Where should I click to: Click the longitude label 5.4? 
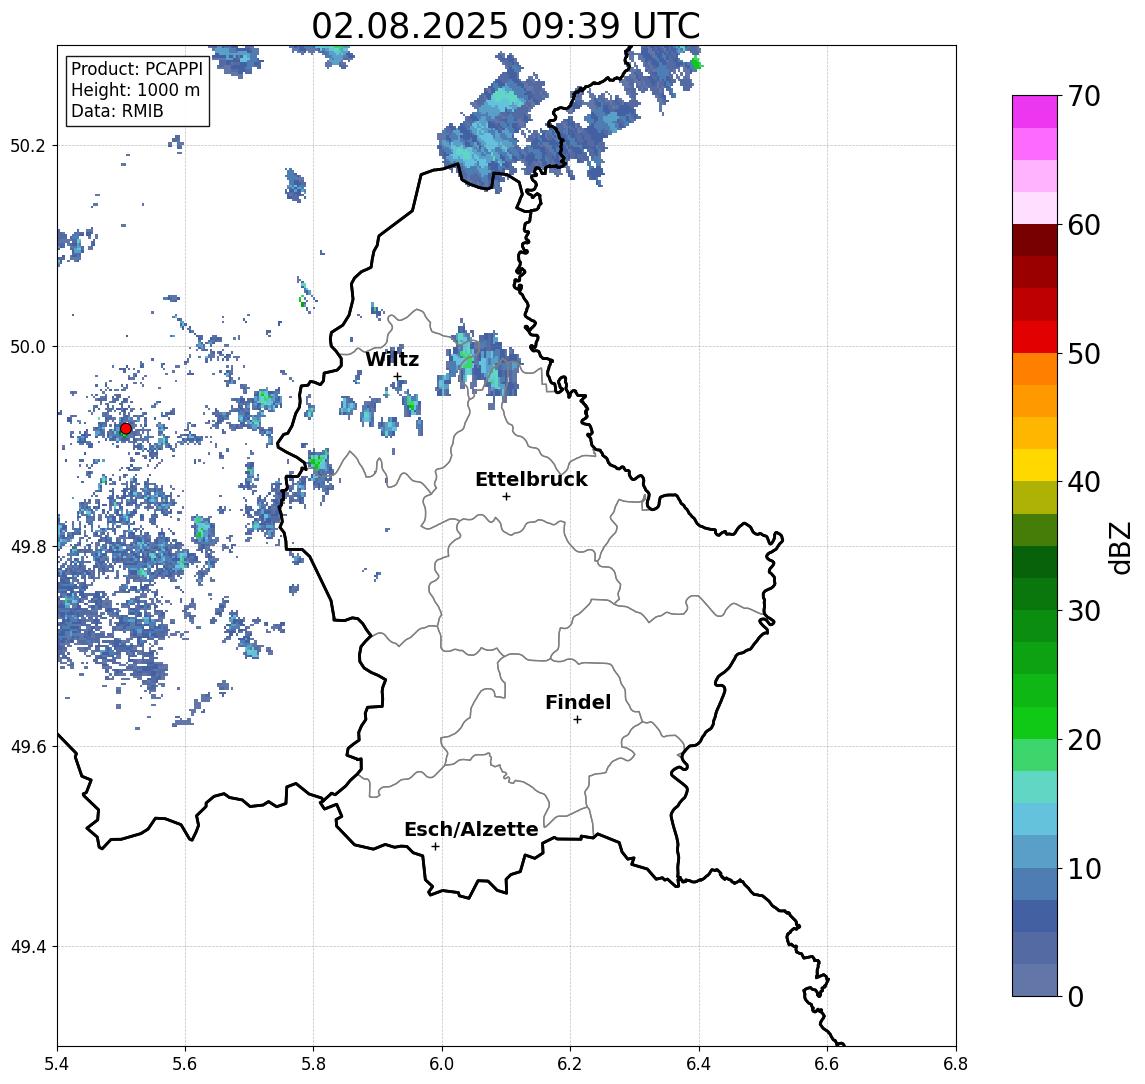pyautogui.click(x=57, y=1064)
